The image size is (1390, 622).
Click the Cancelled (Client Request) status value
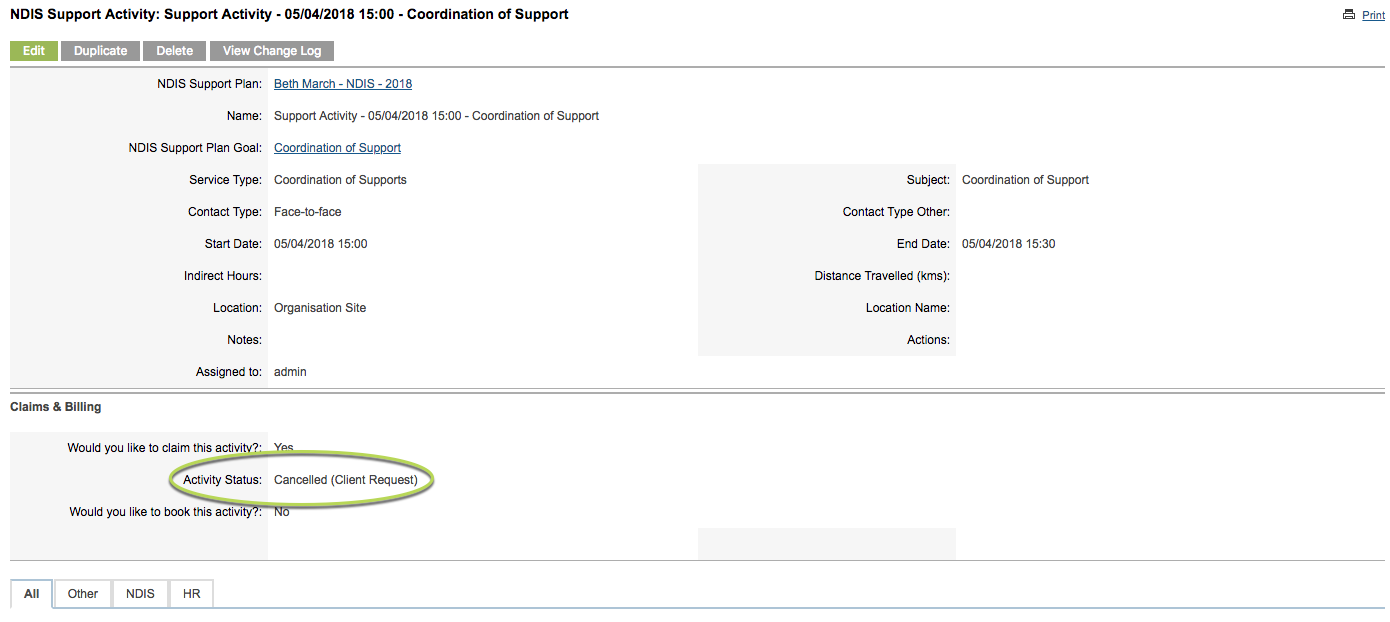coord(346,480)
